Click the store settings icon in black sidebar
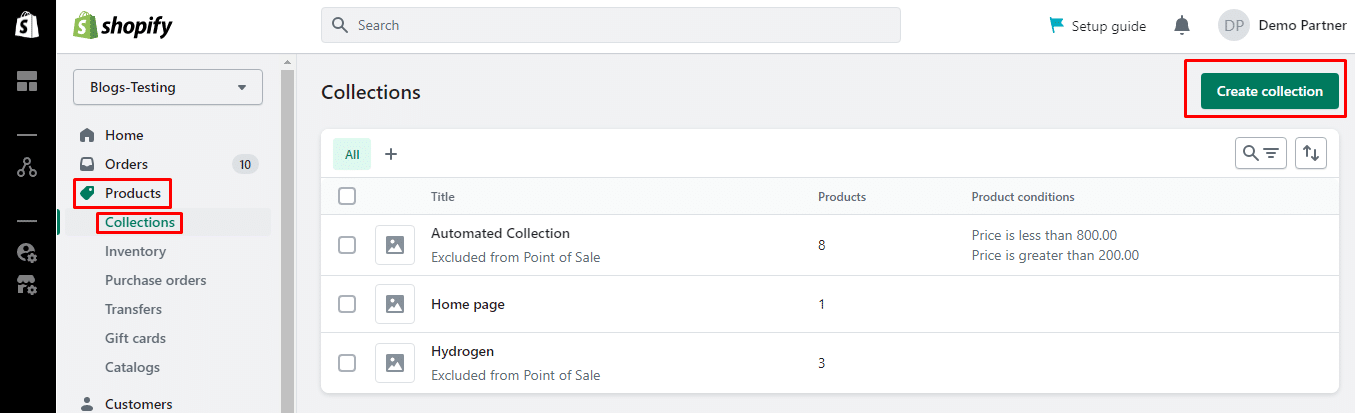This screenshot has width=1355, height=413. 27,285
